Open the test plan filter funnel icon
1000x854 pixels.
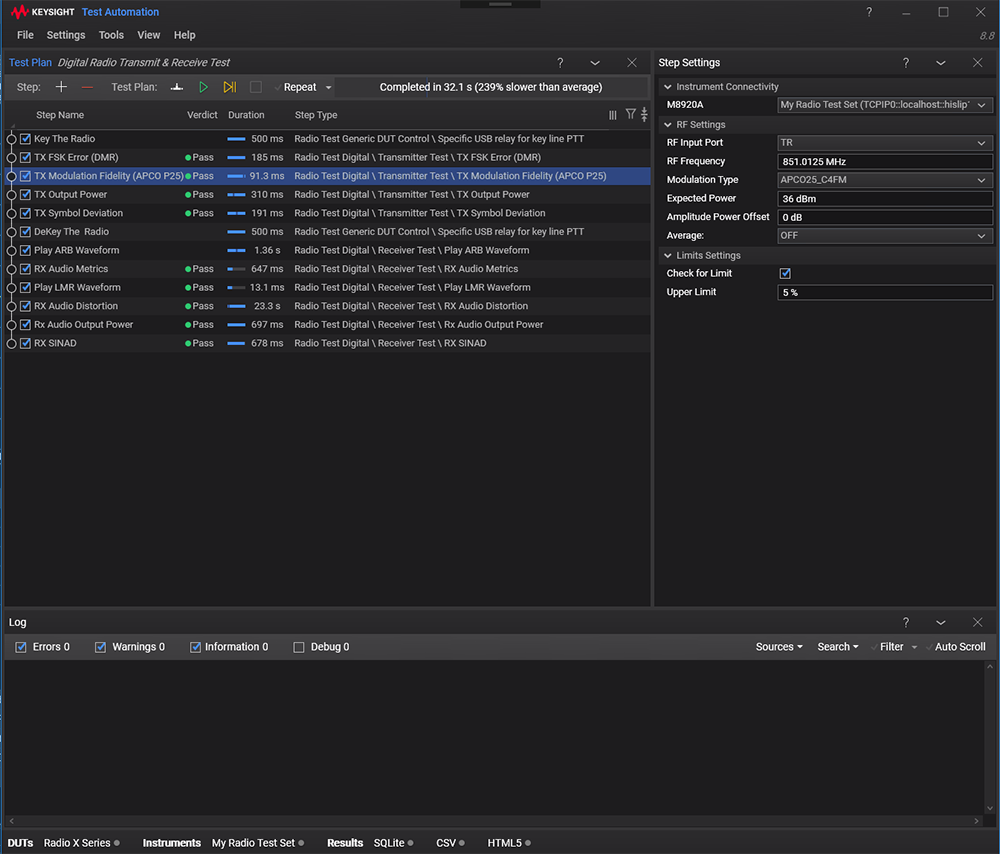click(x=630, y=115)
